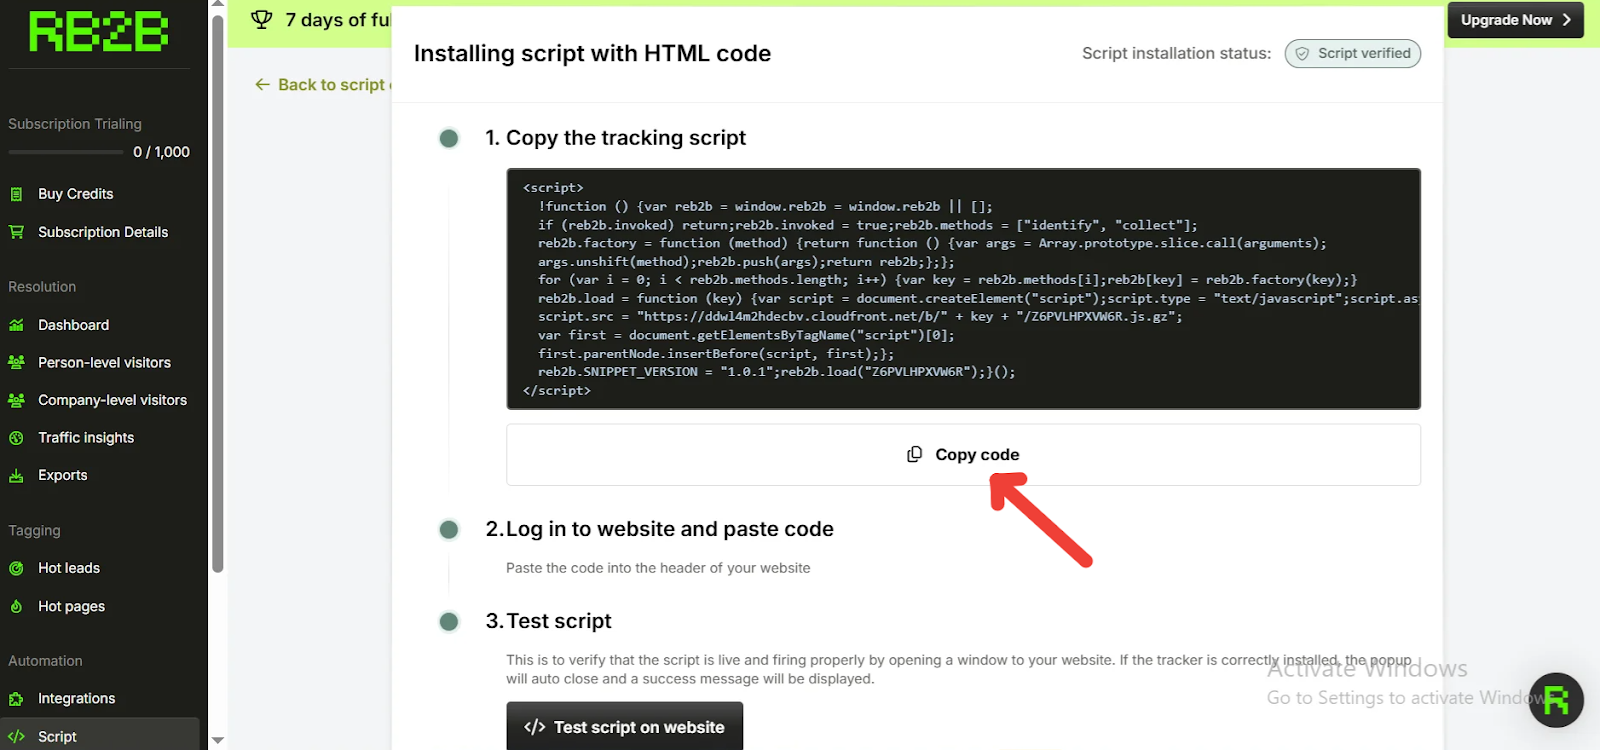Select the Script sidebar item
Viewport: 1600px width, 750px height.
click(x=100, y=735)
